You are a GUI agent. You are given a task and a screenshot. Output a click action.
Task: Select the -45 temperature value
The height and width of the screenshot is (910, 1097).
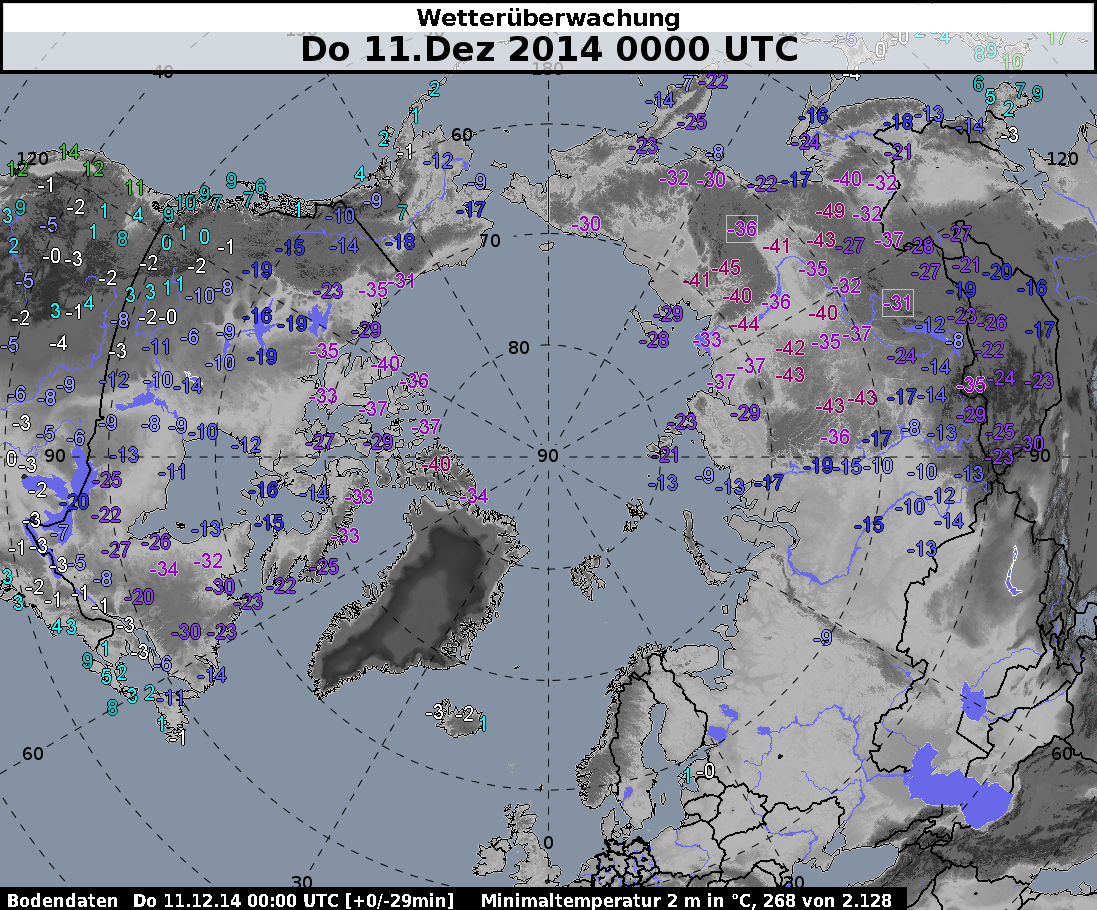pos(726,267)
